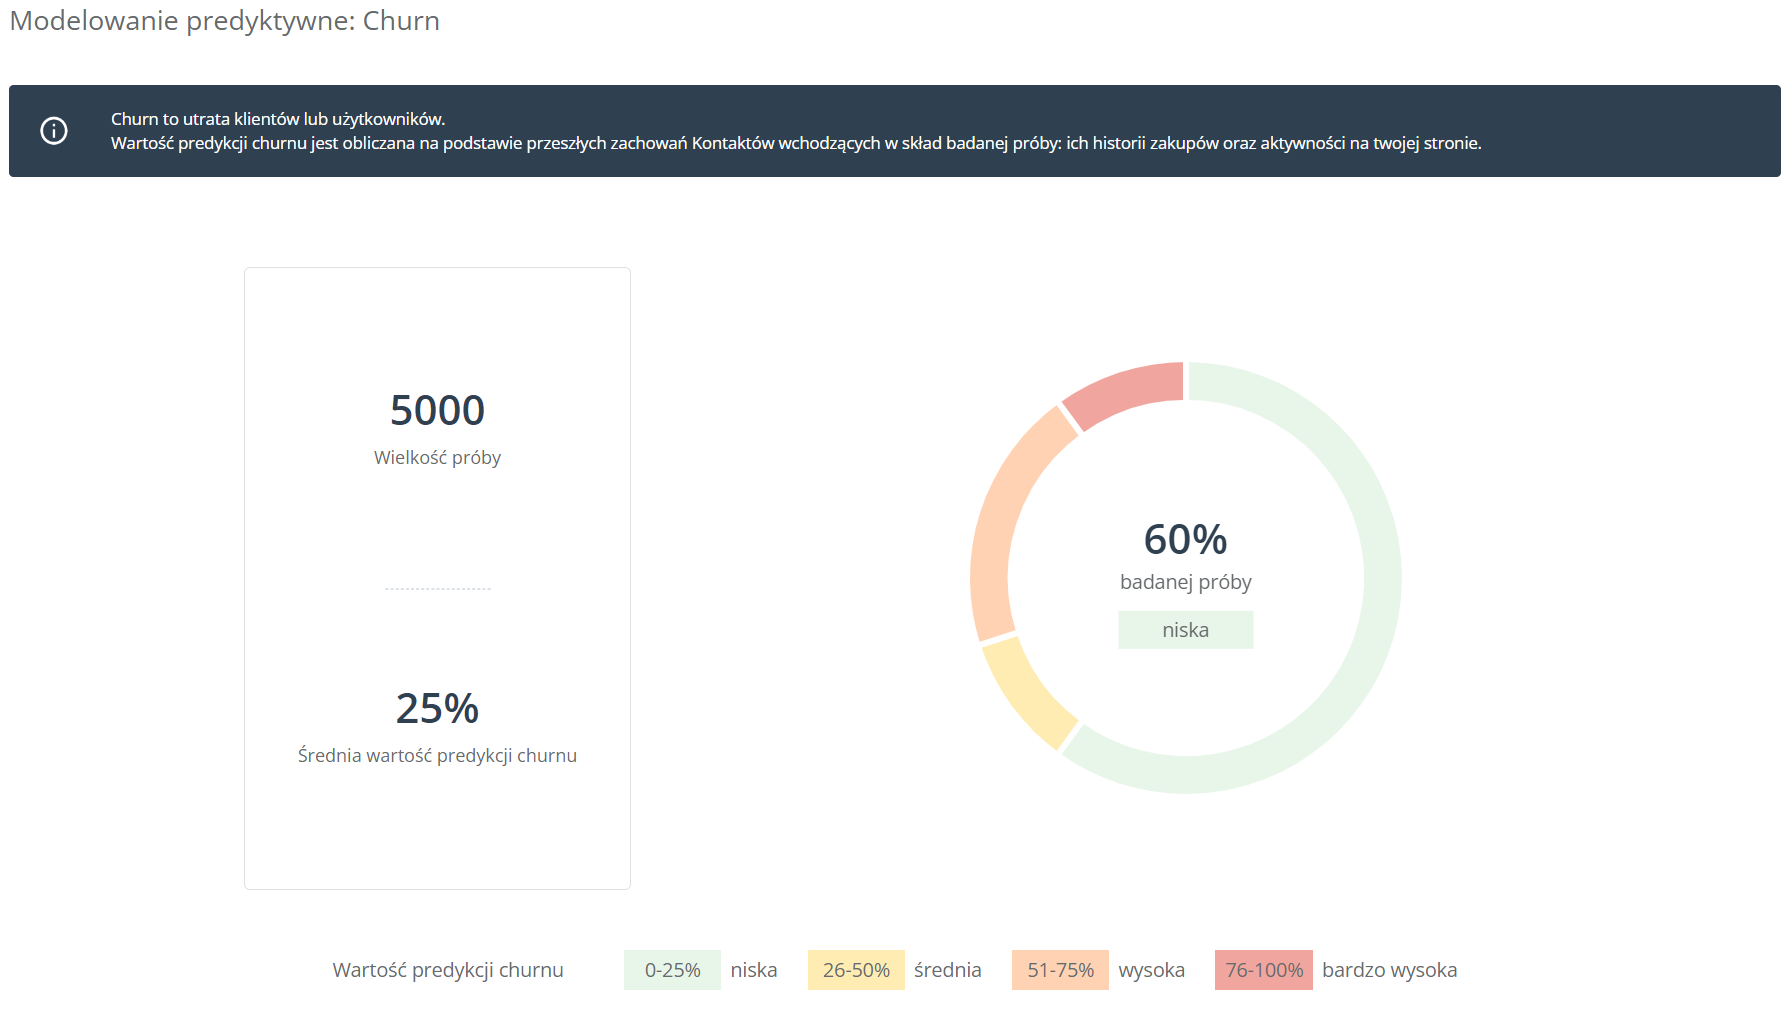Select the red 76-100% legend swatch
This screenshot has height=1031, width=1792.
[x=1264, y=970]
